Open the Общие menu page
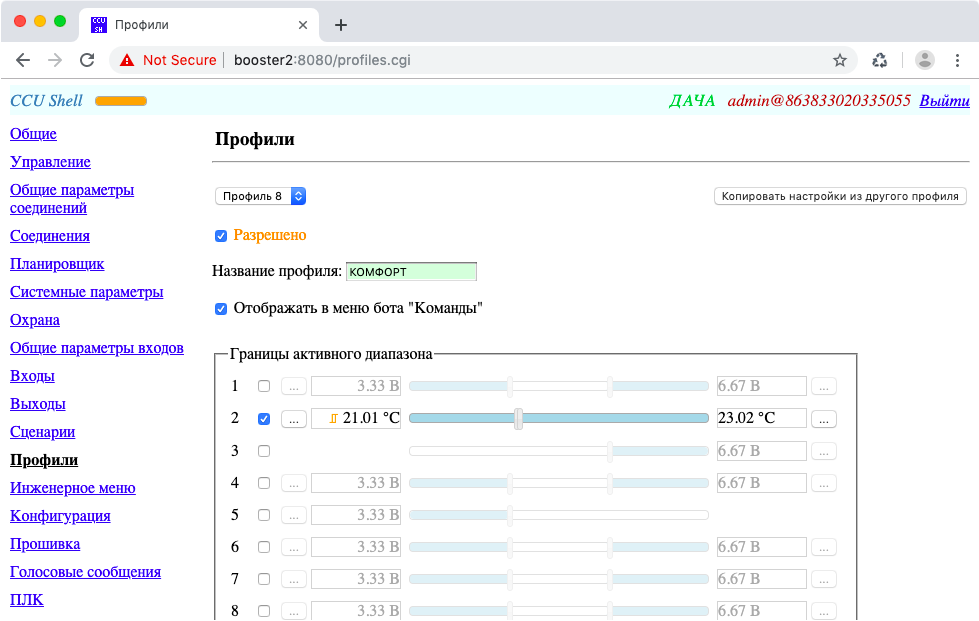This screenshot has width=979, height=621. tap(33, 134)
